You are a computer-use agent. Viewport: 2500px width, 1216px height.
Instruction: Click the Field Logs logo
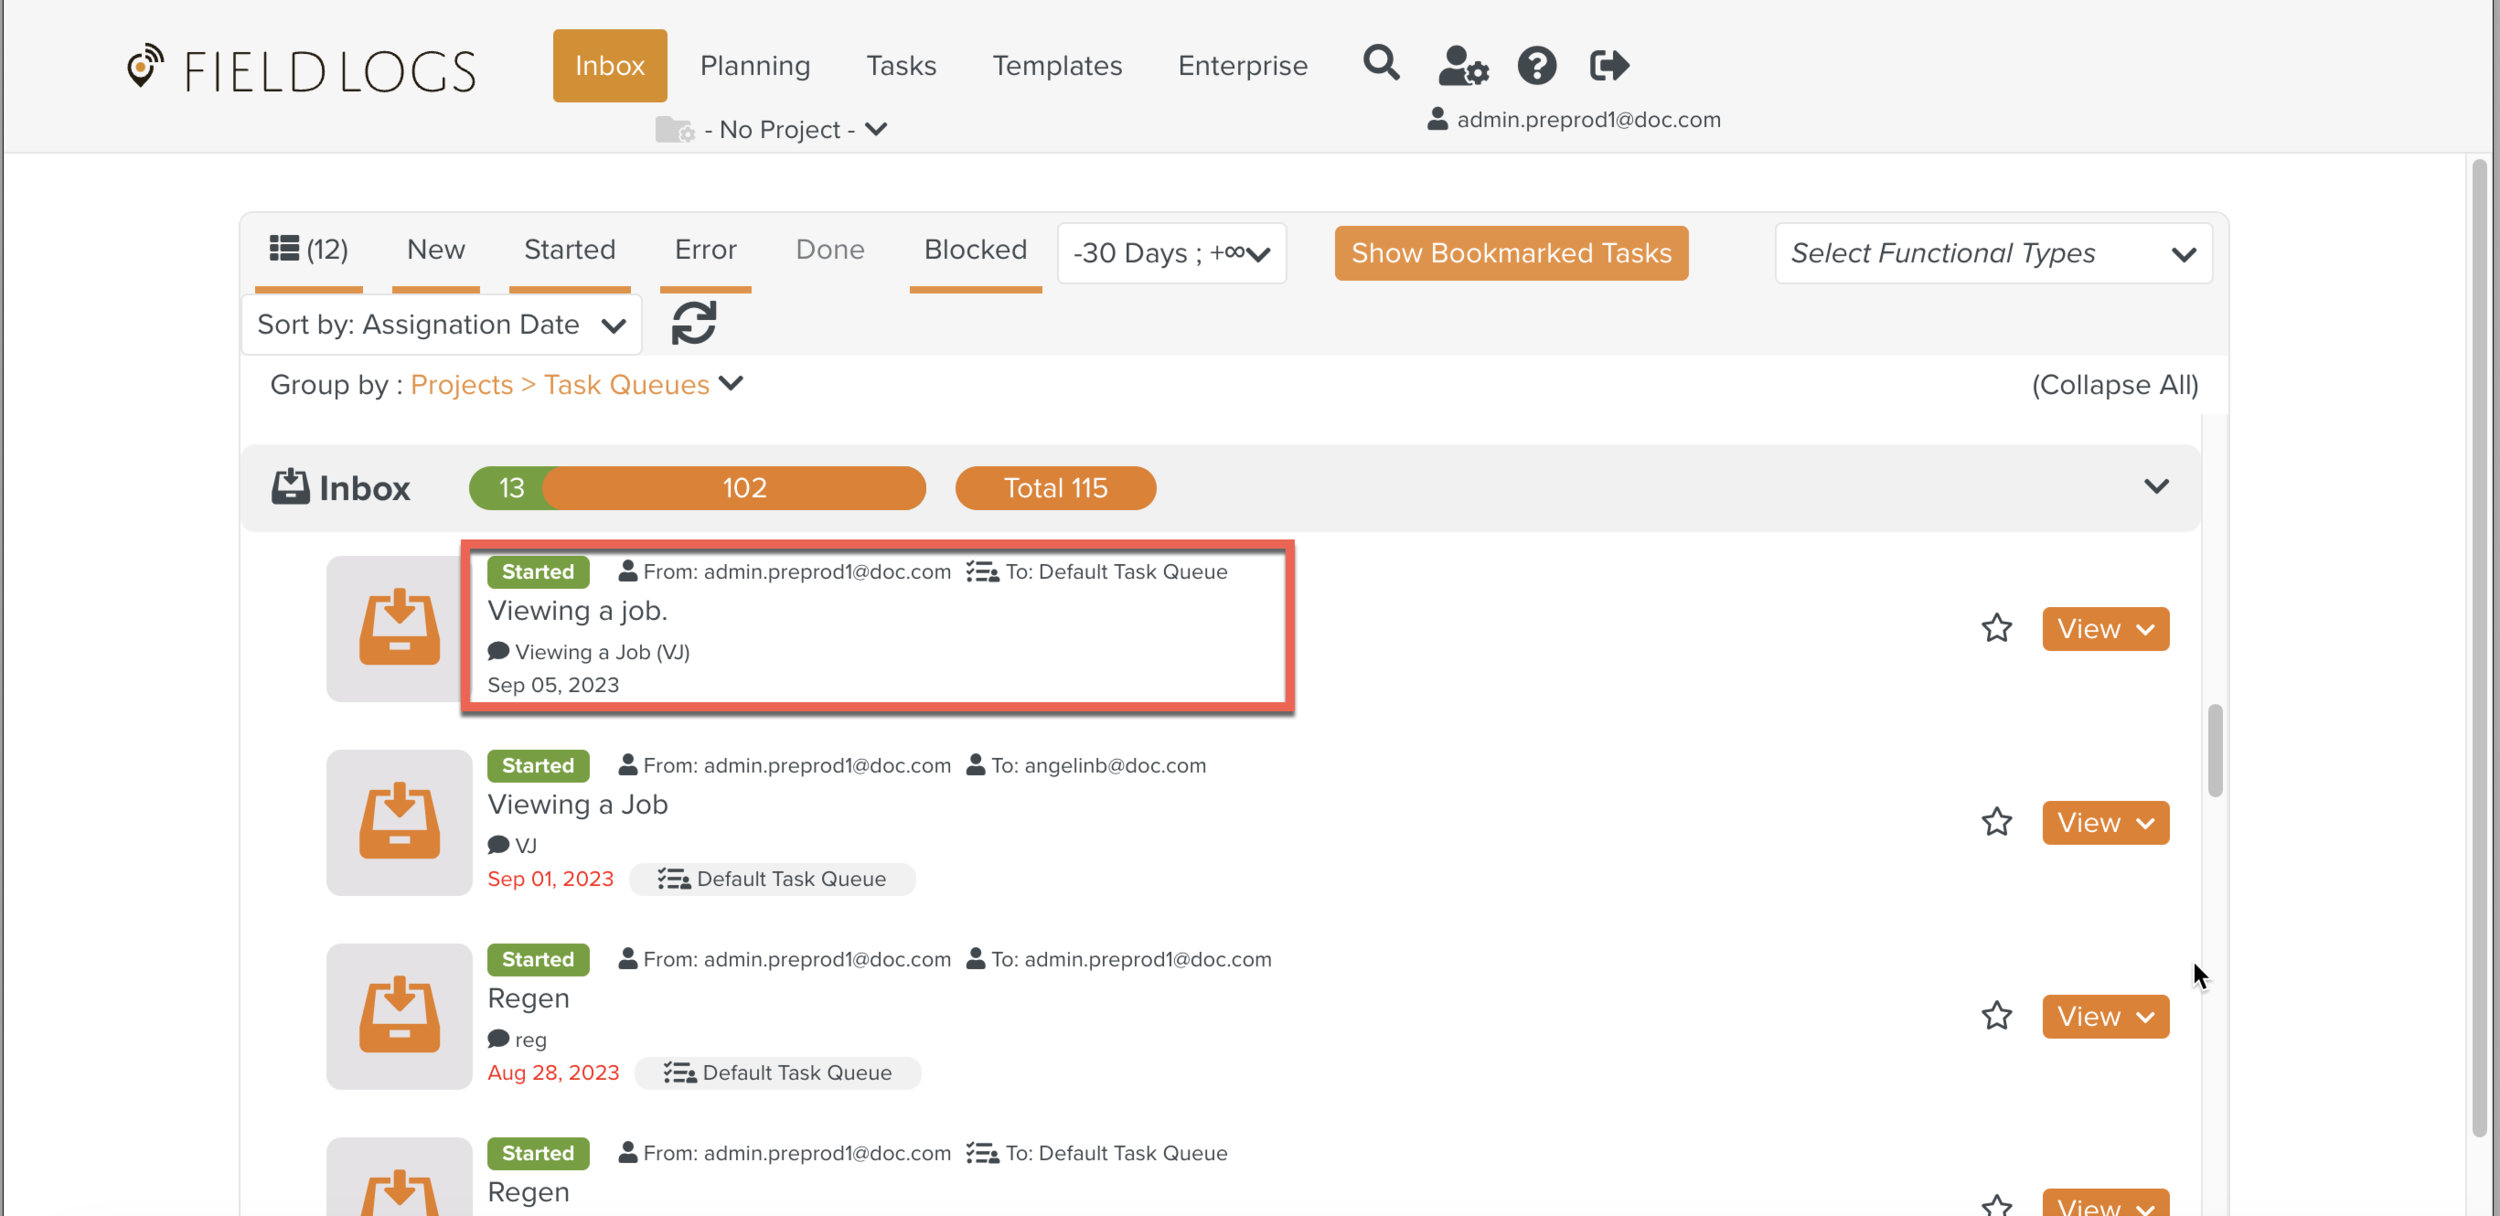(301, 70)
